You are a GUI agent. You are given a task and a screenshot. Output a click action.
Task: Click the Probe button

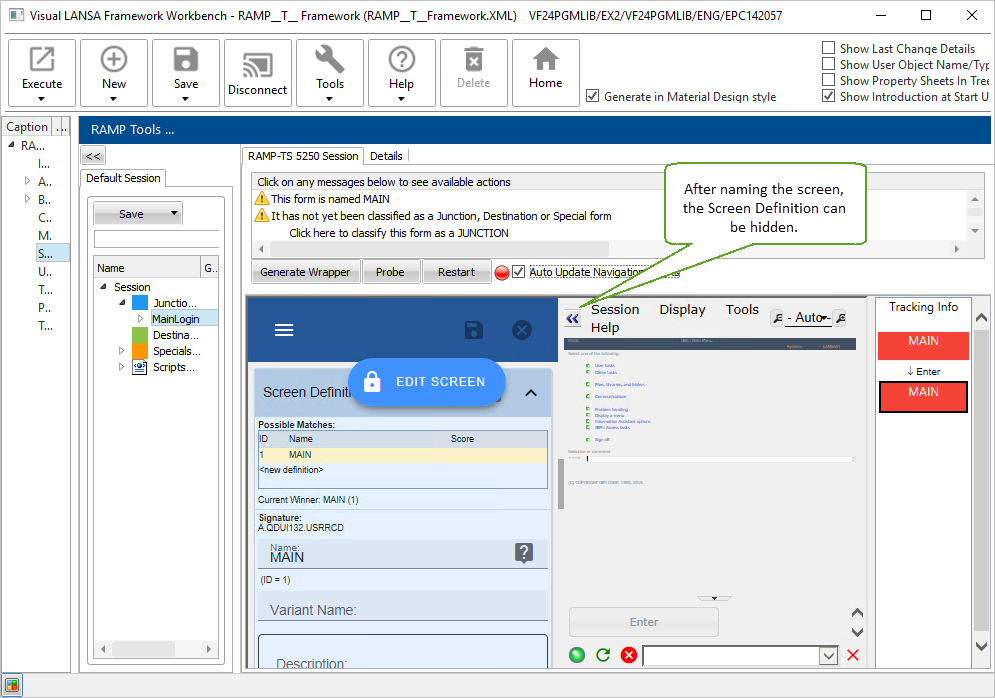(x=390, y=272)
